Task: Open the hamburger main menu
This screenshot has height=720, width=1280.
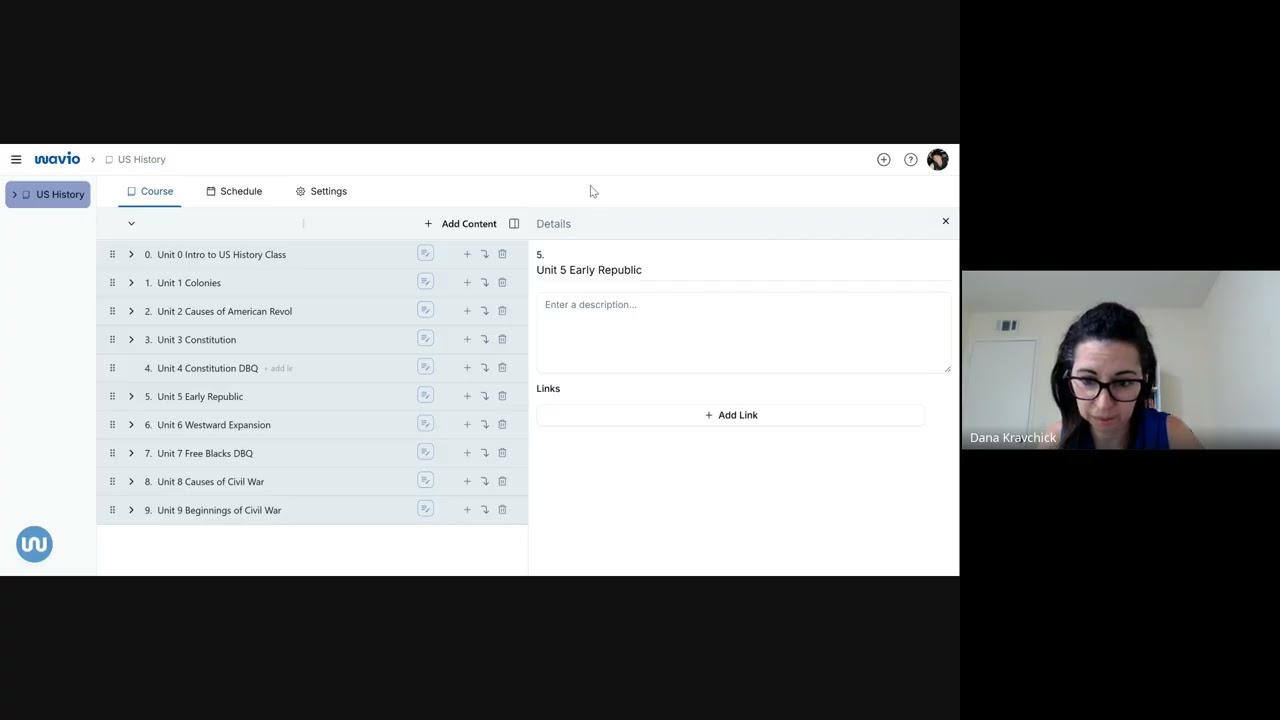Action: (16, 159)
